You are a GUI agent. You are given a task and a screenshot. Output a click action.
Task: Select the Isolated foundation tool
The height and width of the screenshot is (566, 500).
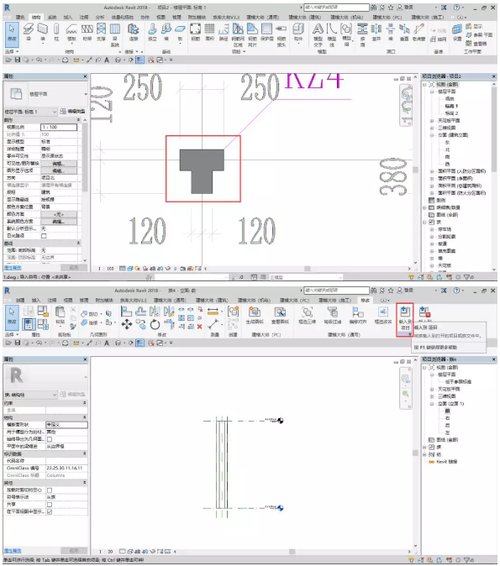(153, 32)
